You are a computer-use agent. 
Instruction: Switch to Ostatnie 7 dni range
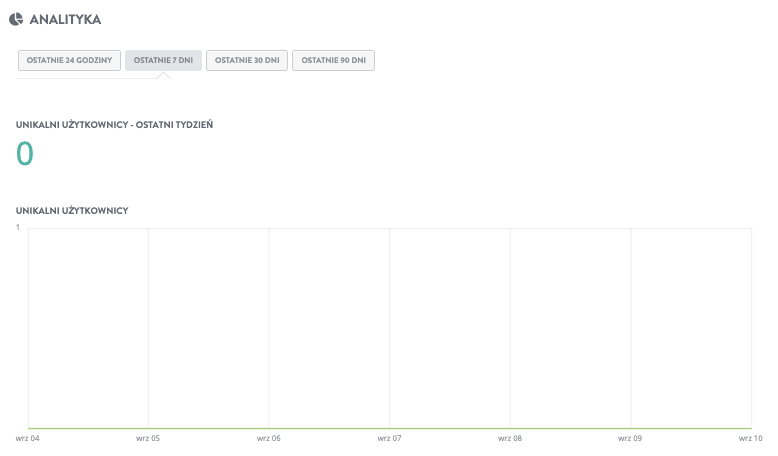coord(163,61)
